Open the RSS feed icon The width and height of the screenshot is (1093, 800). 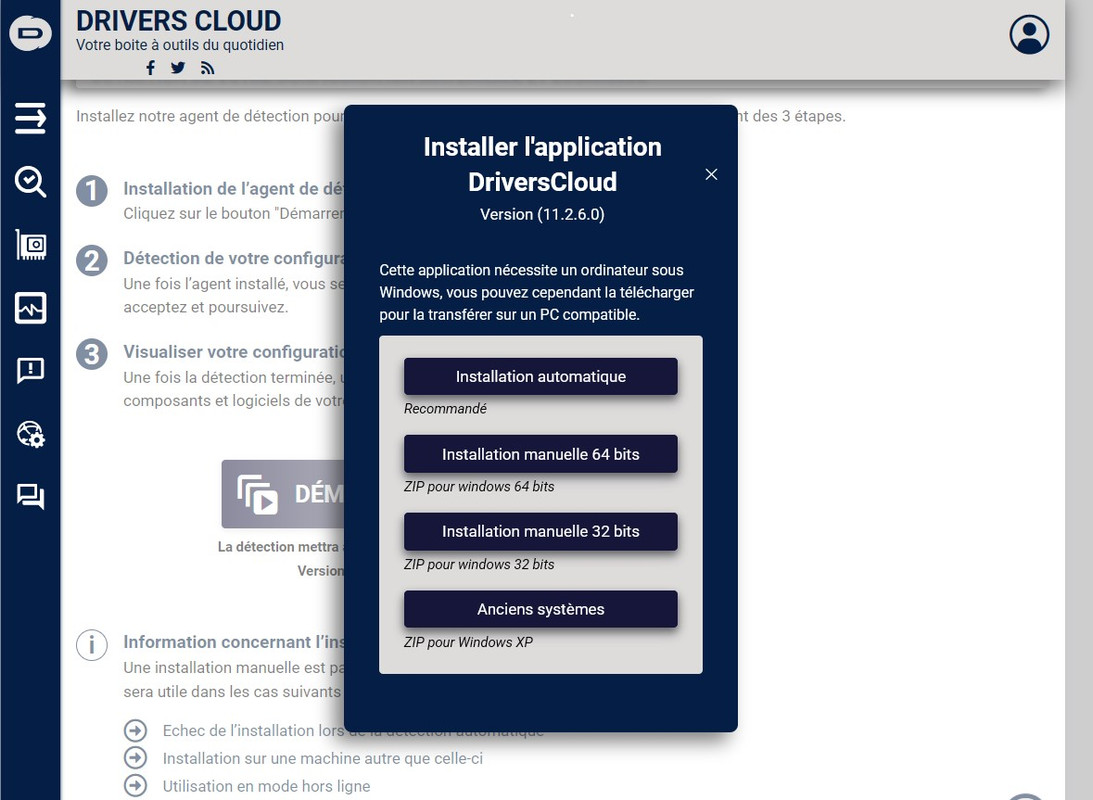(207, 68)
